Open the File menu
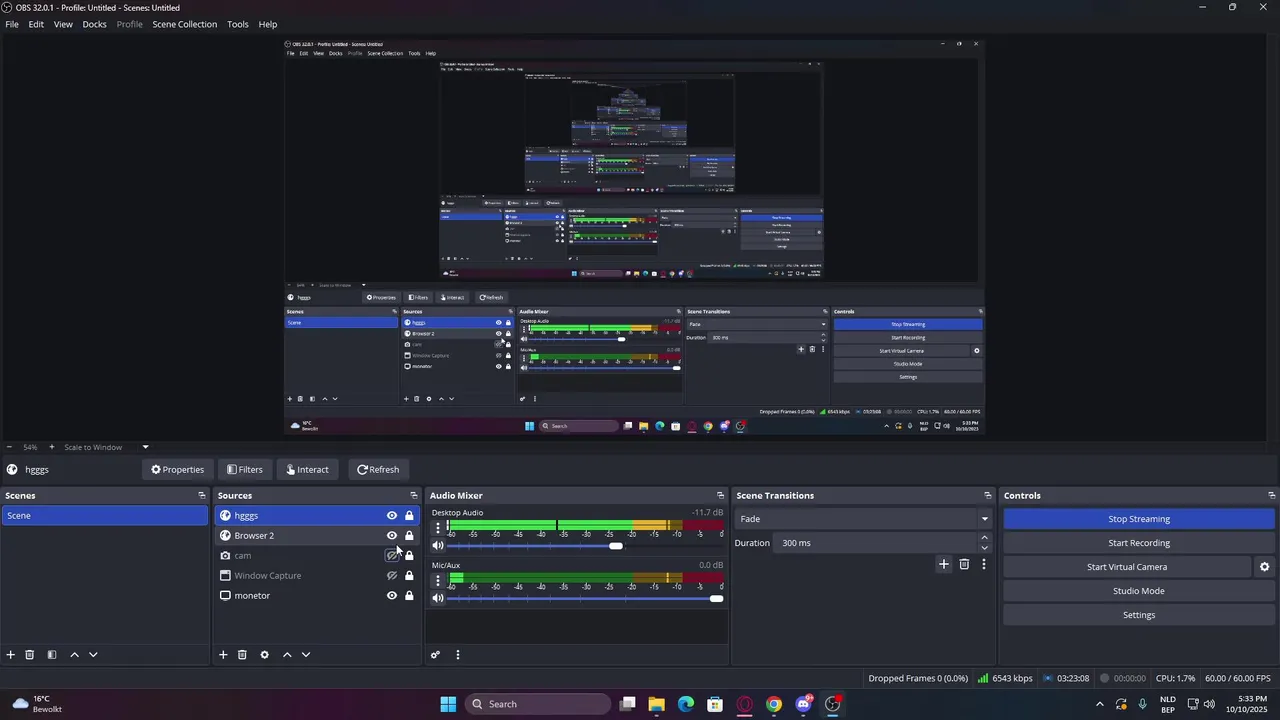Image resolution: width=1280 pixels, height=720 pixels. 12,24
